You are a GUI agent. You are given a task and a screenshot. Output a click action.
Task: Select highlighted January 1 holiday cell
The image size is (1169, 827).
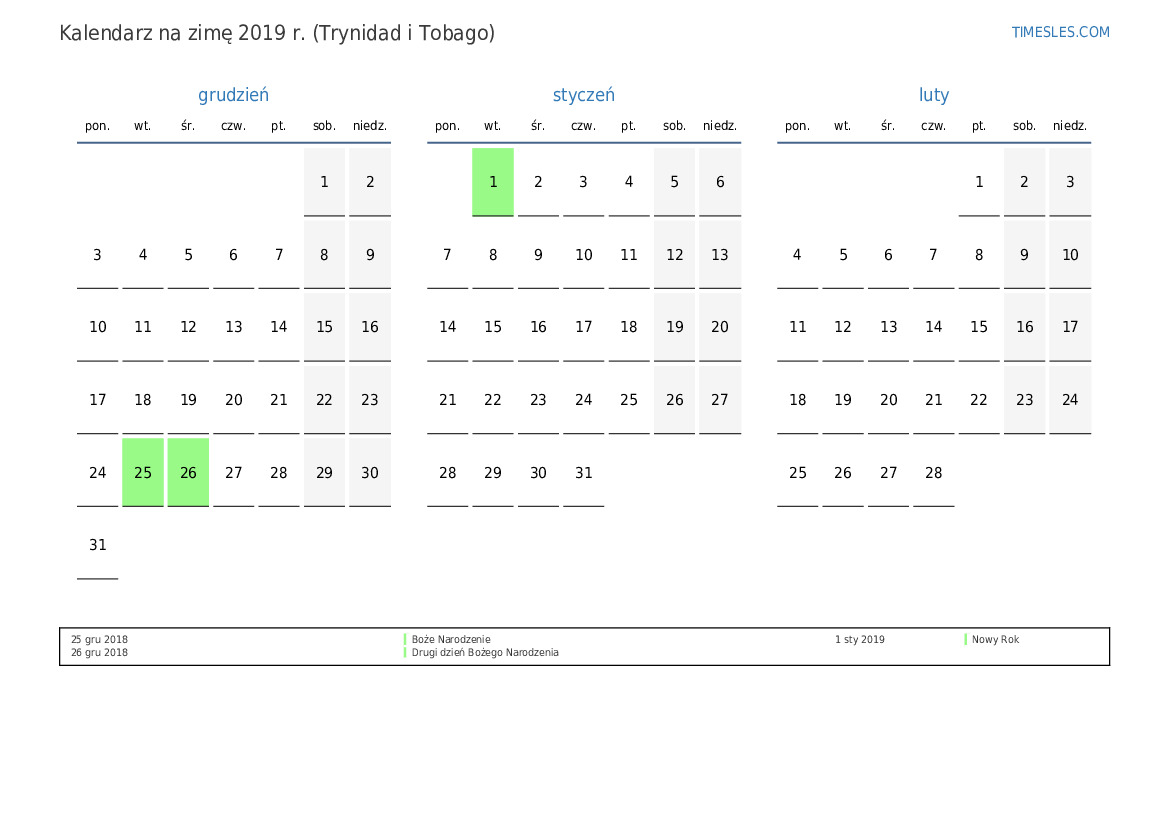(x=493, y=182)
